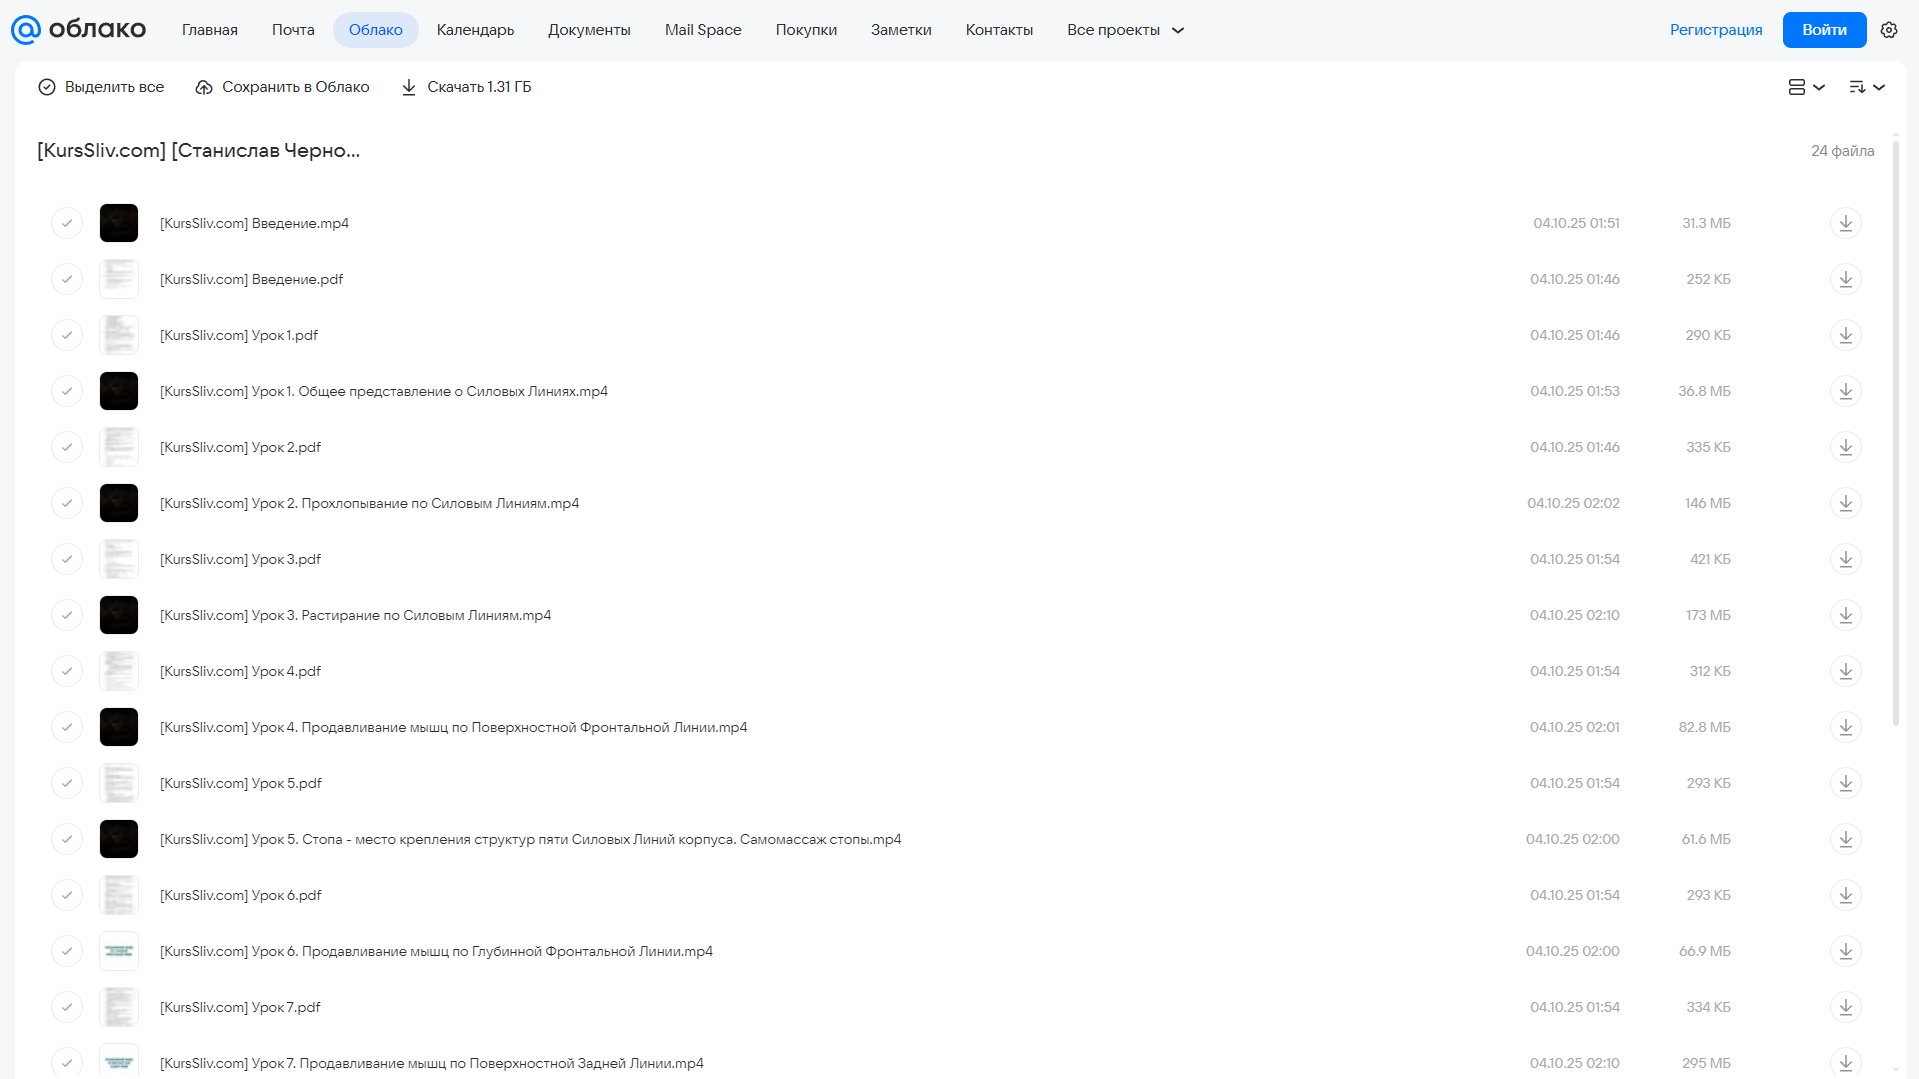
Task: Open the Регистрация link
Action: tap(1715, 30)
